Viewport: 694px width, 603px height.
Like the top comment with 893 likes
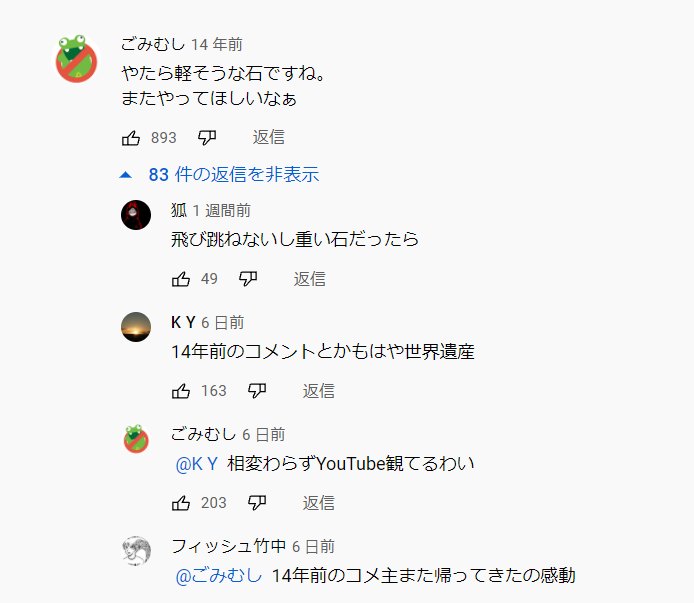[x=131, y=137]
